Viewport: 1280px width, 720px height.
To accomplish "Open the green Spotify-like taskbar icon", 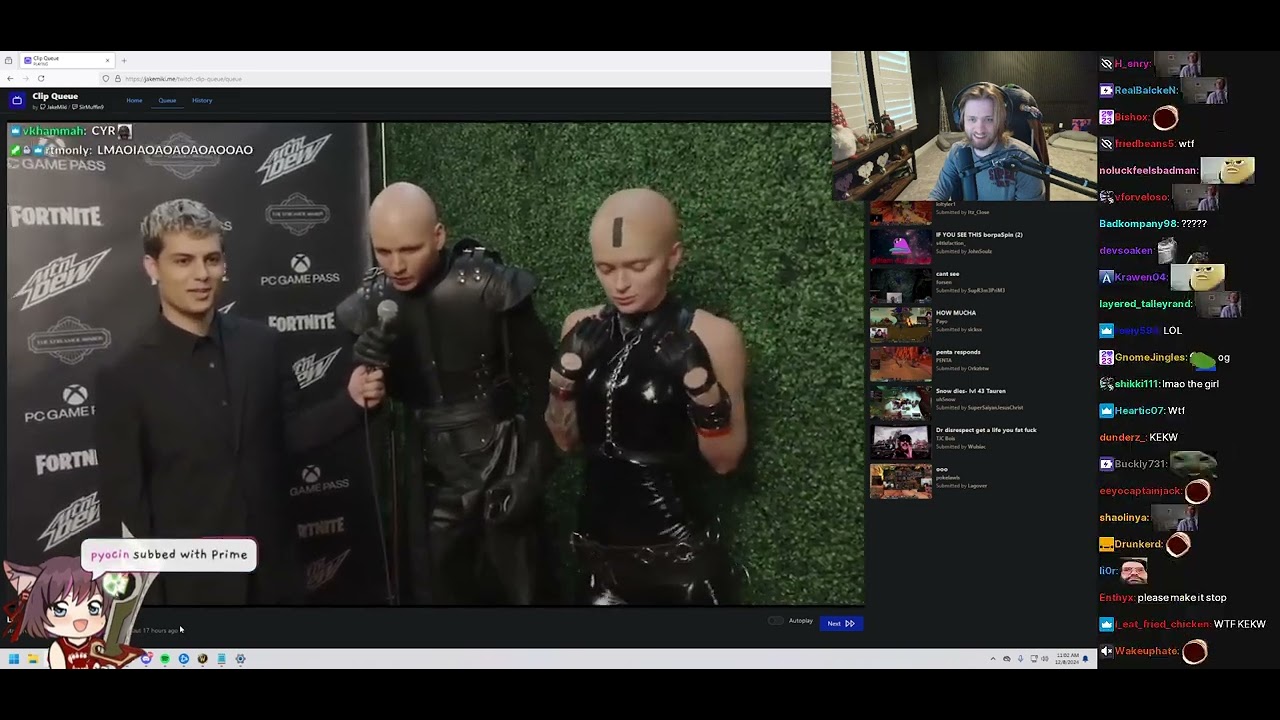I will tap(165, 659).
